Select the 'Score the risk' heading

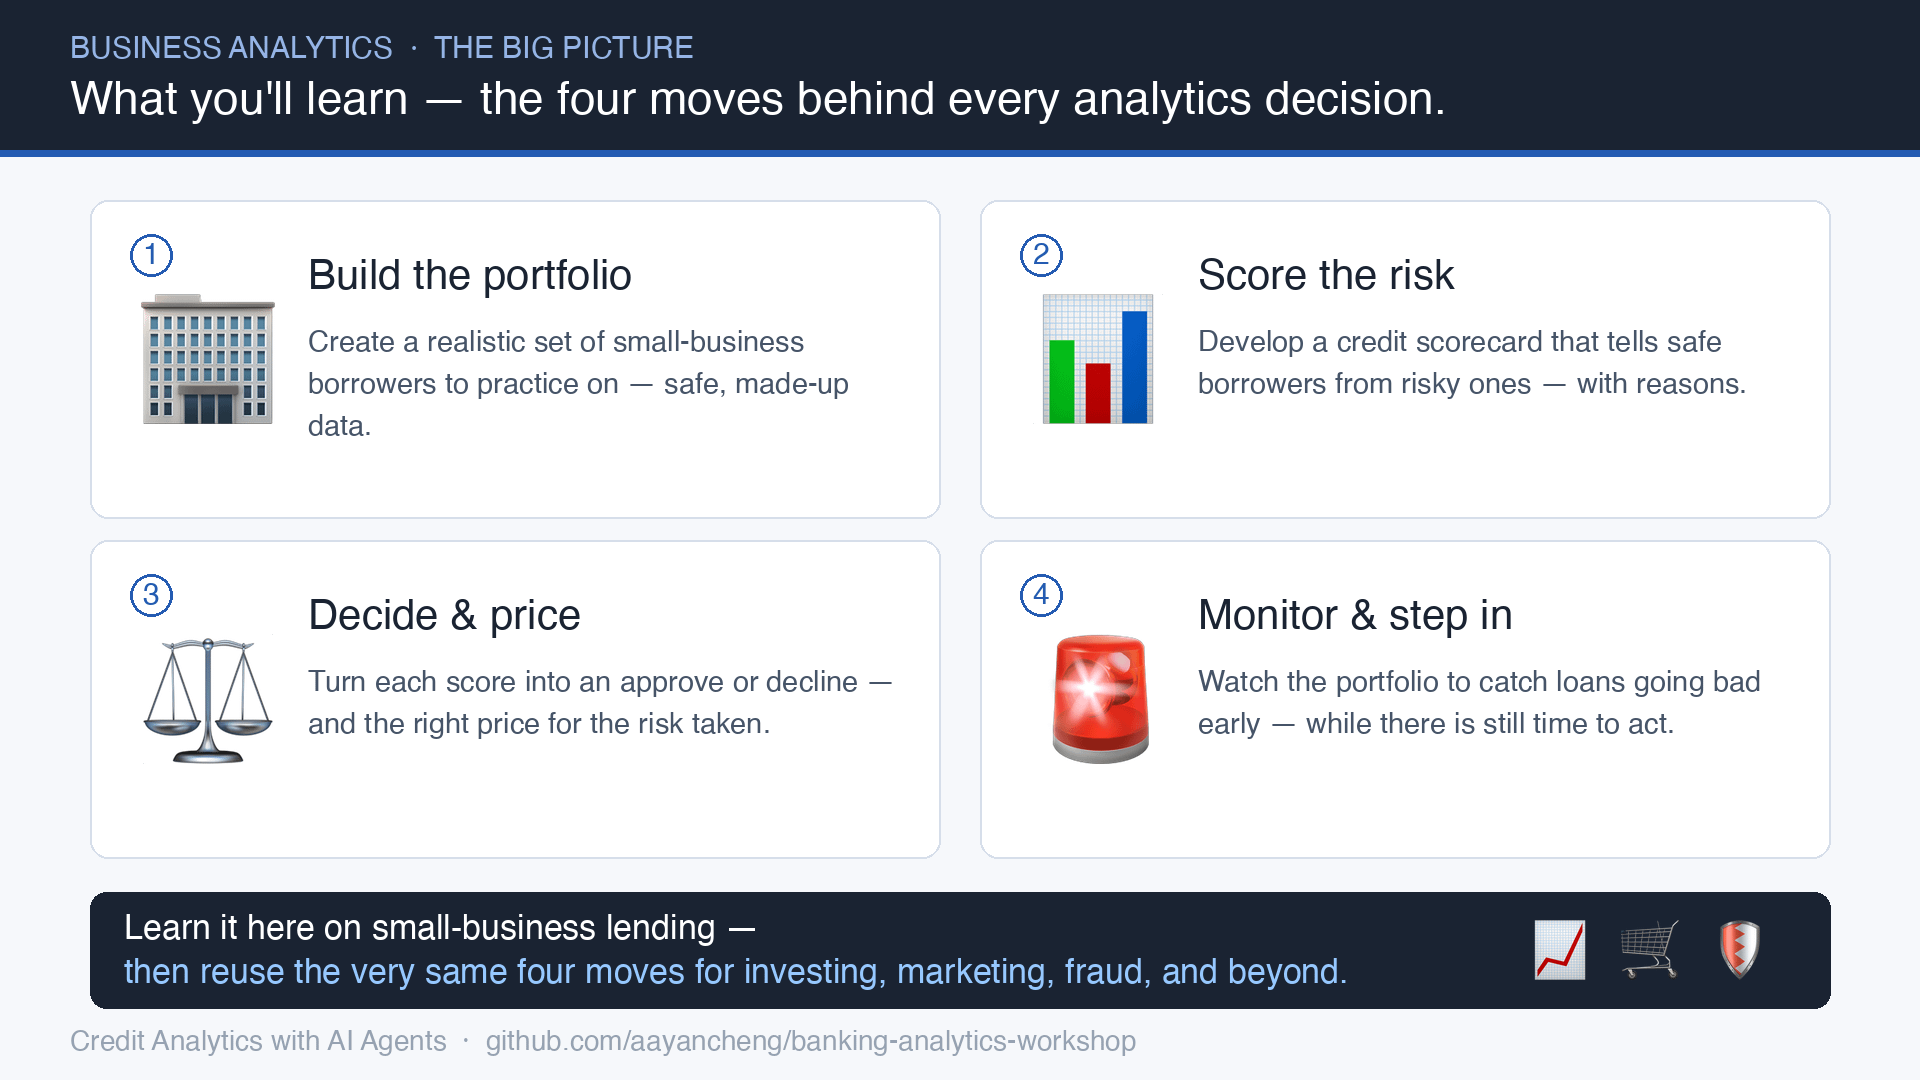1326,275
